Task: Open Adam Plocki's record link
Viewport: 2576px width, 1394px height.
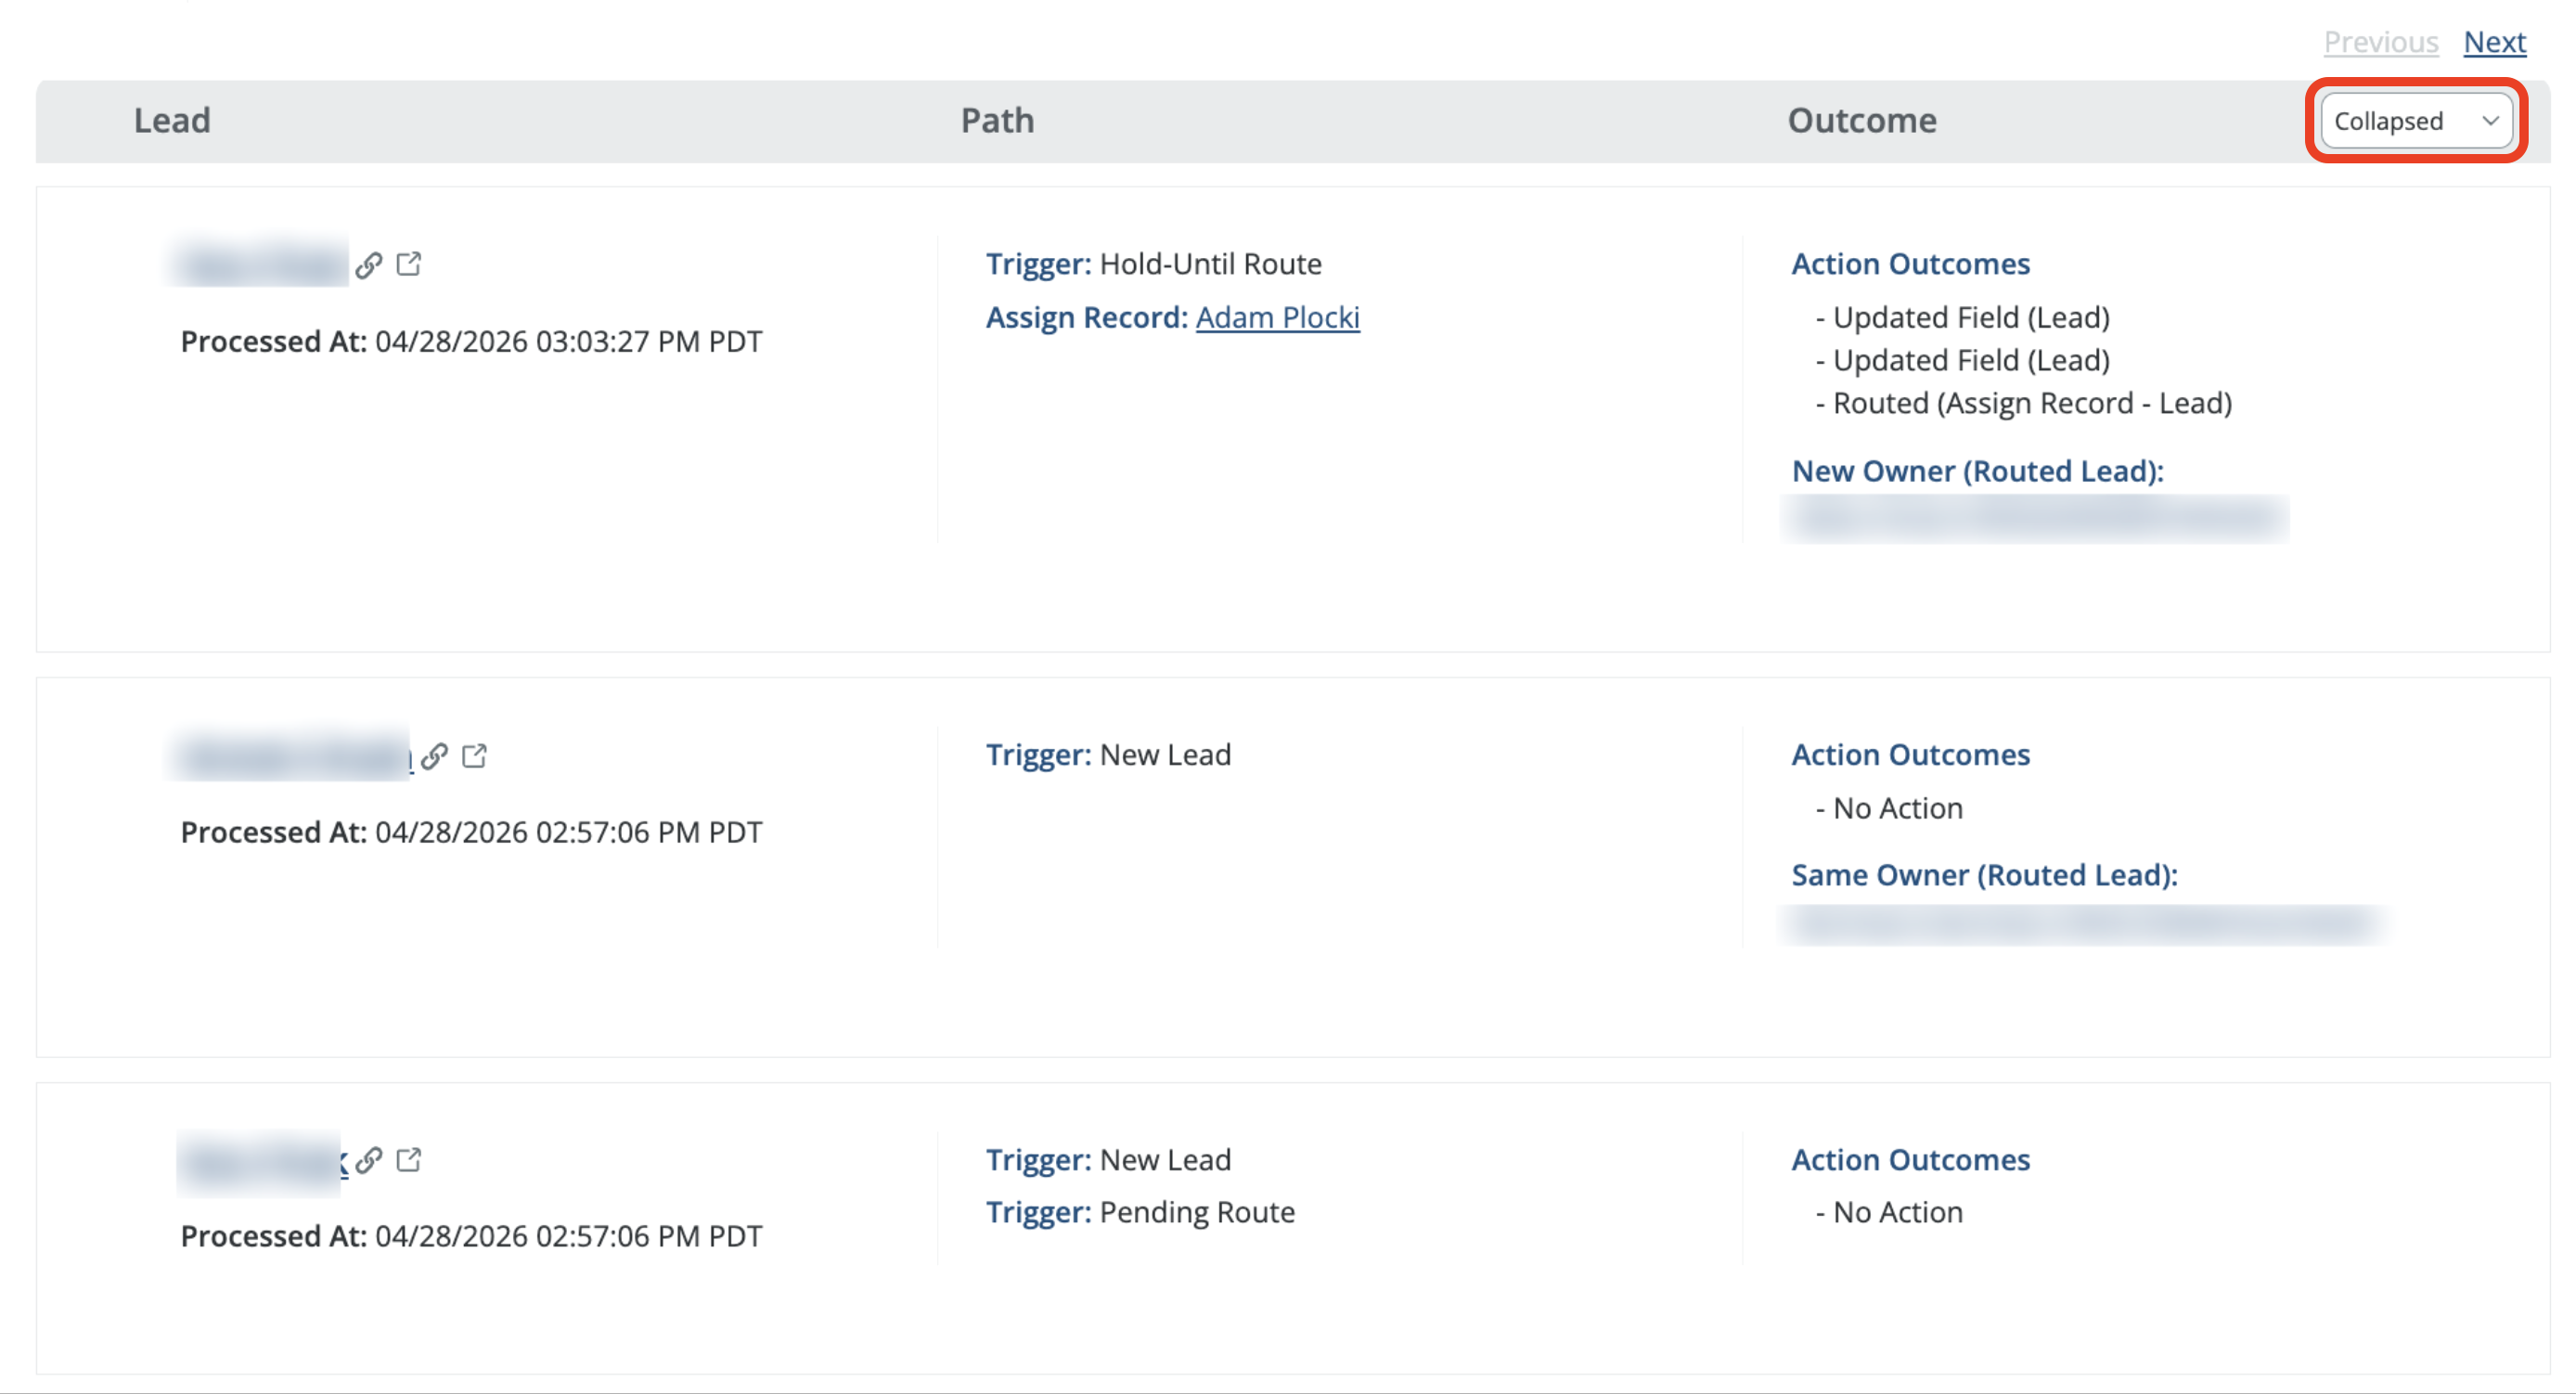Action: coord(1277,317)
